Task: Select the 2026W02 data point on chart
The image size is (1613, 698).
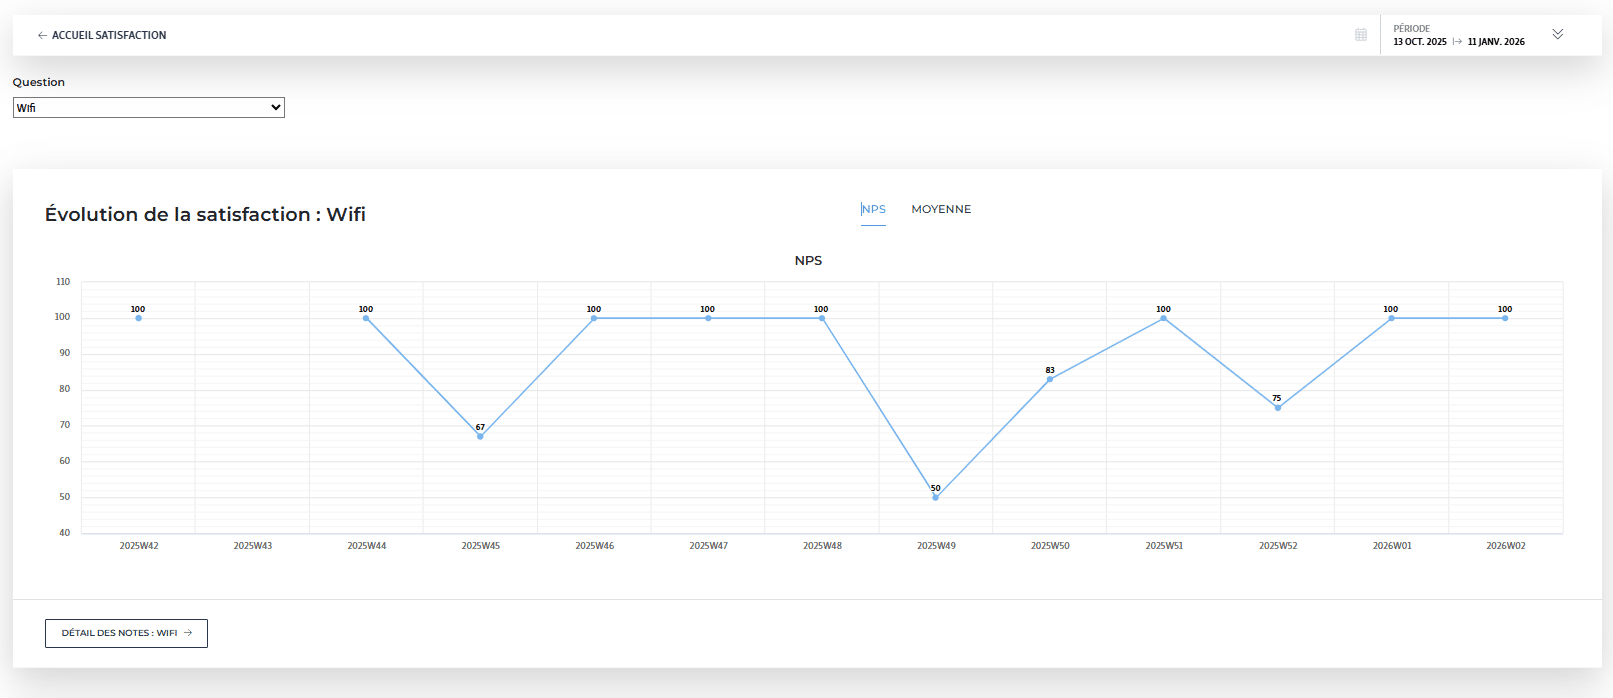Action: (x=1505, y=318)
